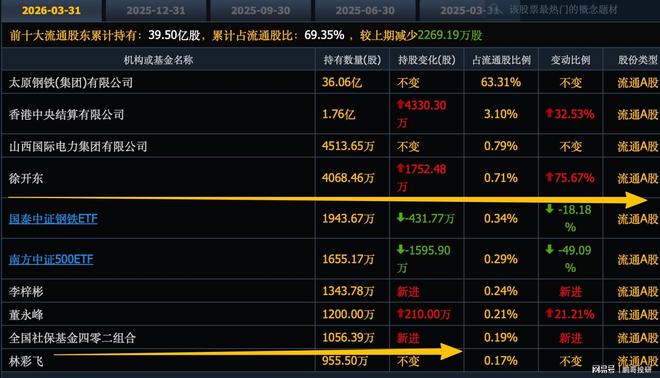The image size is (660, 378).
Task: Click the -431.77万 decrease value
Action: [426, 218]
